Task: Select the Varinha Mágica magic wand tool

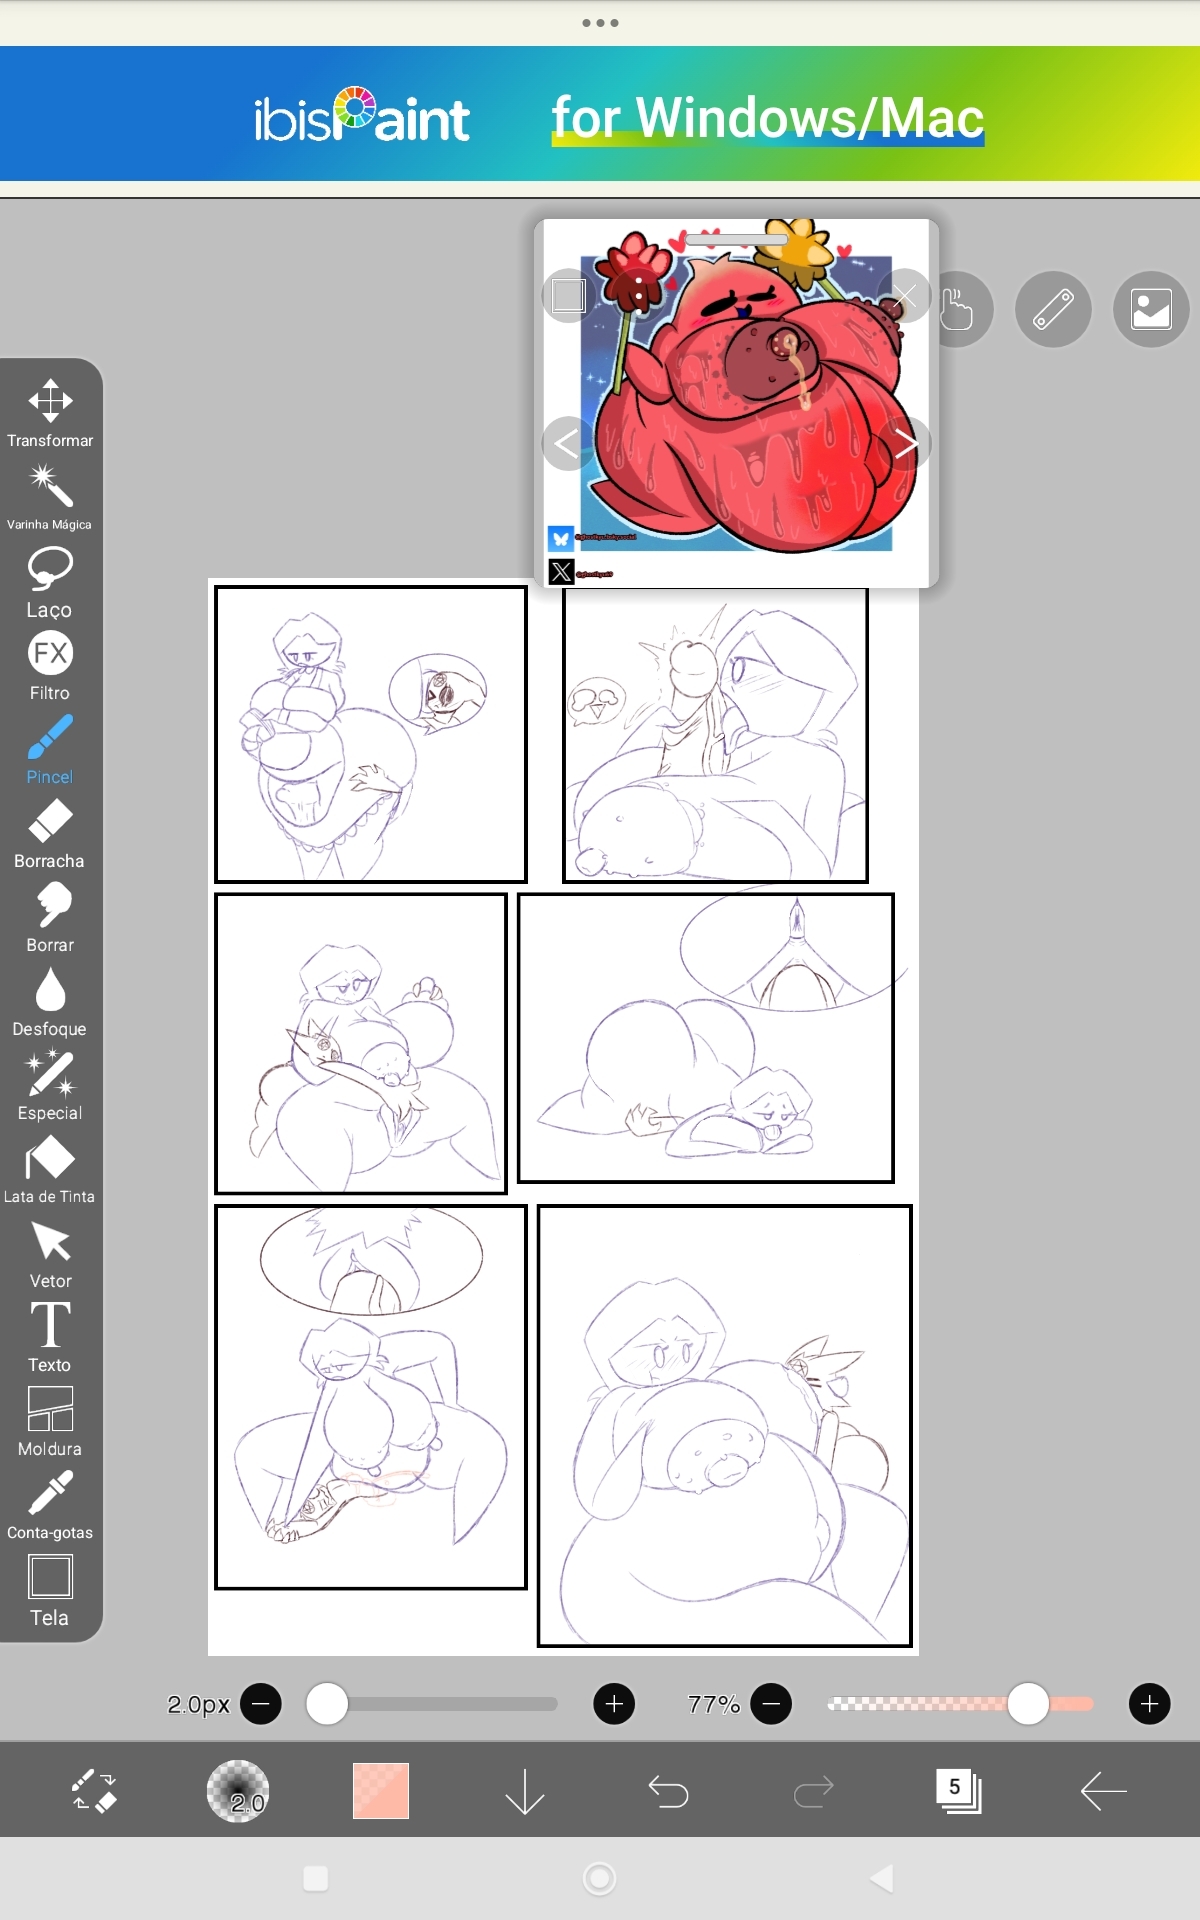Action: [50, 496]
